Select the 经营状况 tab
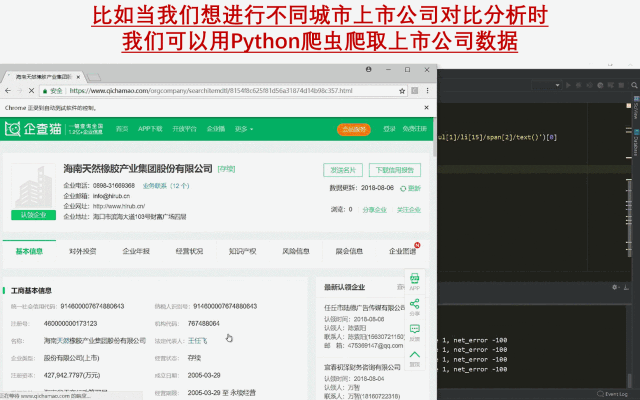Screen dimensions: 640x400 tap(189, 251)
